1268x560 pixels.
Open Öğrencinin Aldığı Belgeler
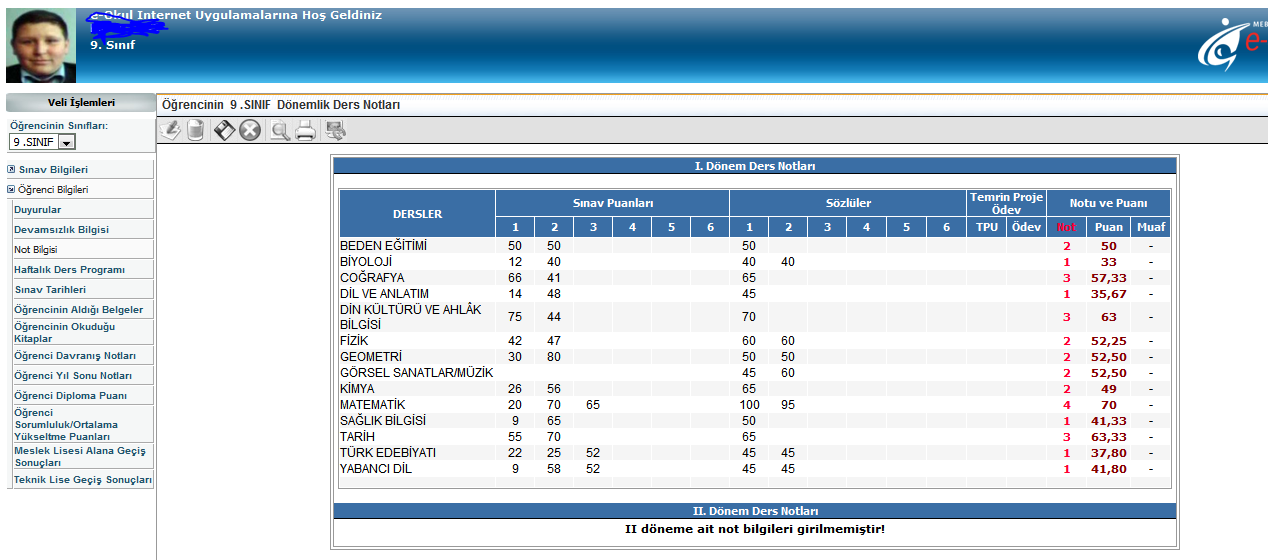(x=78, y=309)
